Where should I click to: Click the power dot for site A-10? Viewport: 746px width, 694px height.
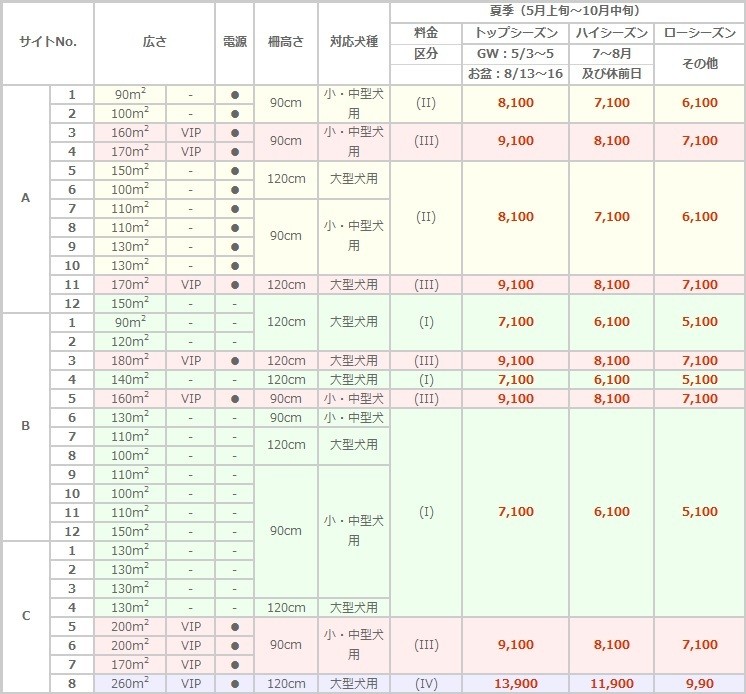click(235, 266)
